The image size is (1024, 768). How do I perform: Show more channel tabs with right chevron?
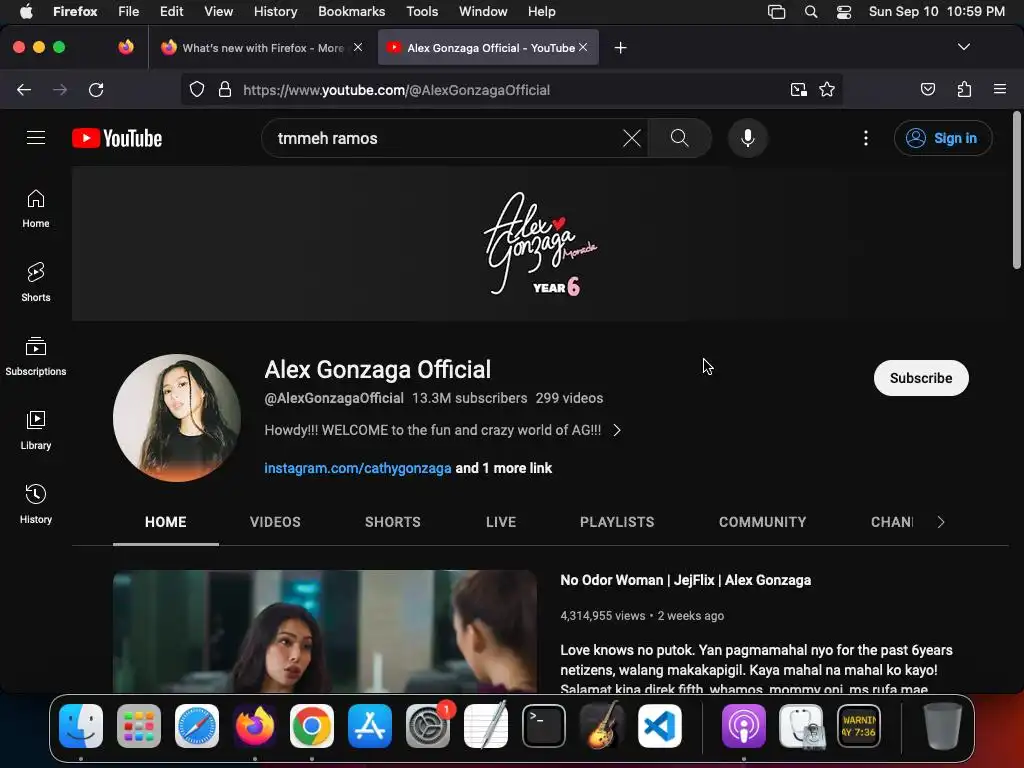pyautogui.click(x=940, y=522)
